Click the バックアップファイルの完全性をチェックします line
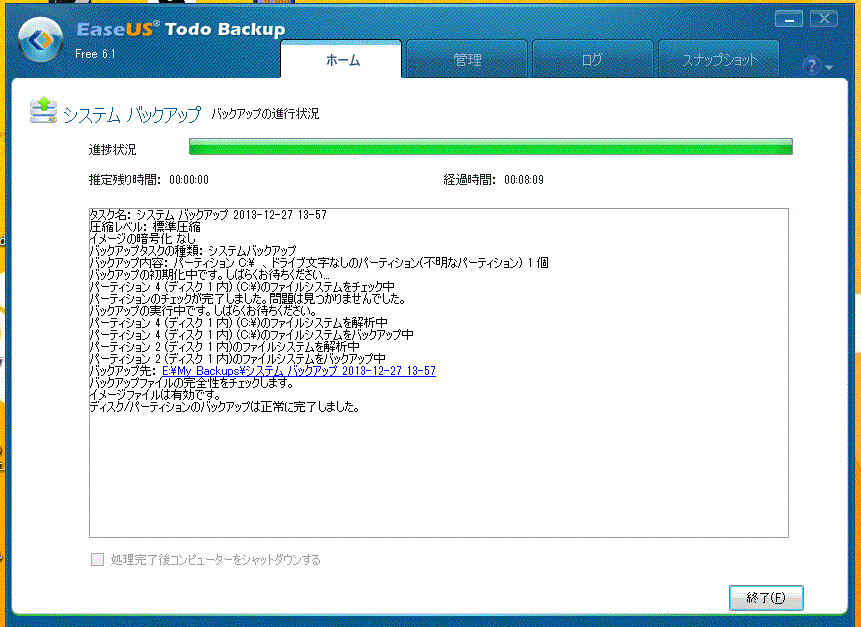 coord(192,383)
